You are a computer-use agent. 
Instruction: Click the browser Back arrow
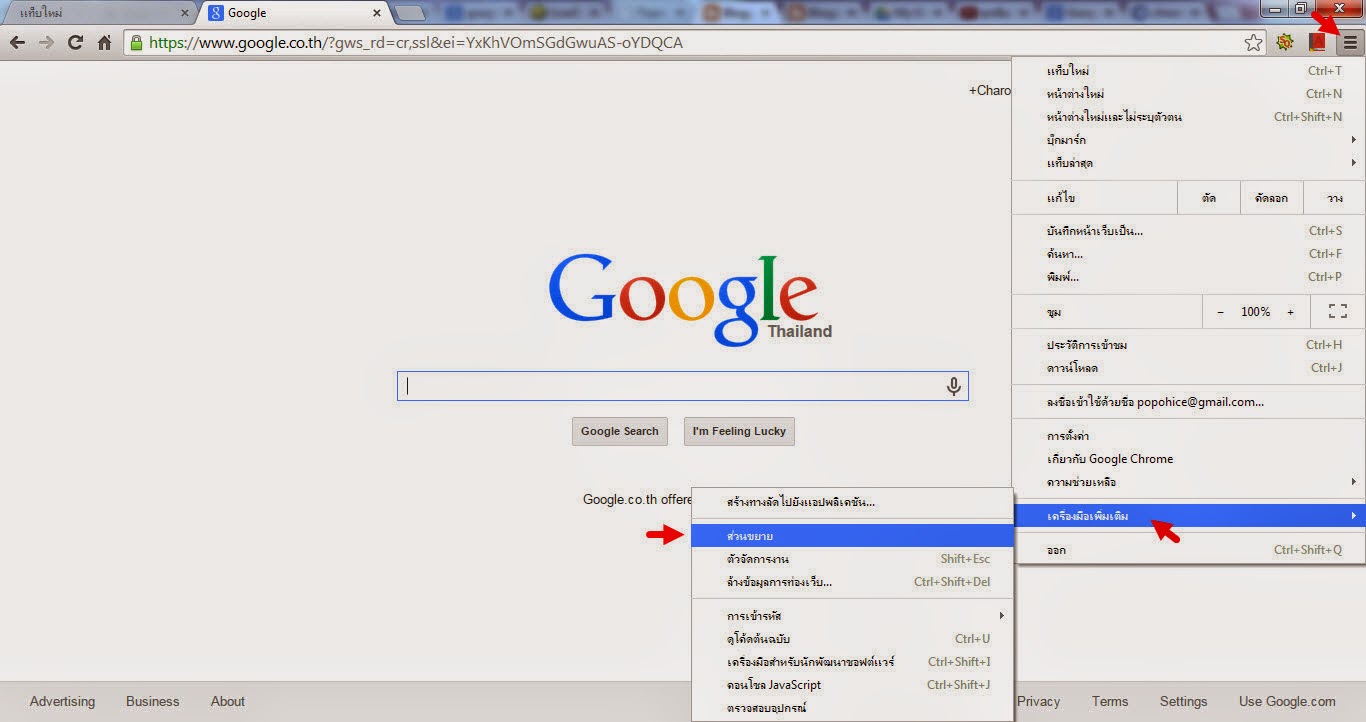point(17,43)
